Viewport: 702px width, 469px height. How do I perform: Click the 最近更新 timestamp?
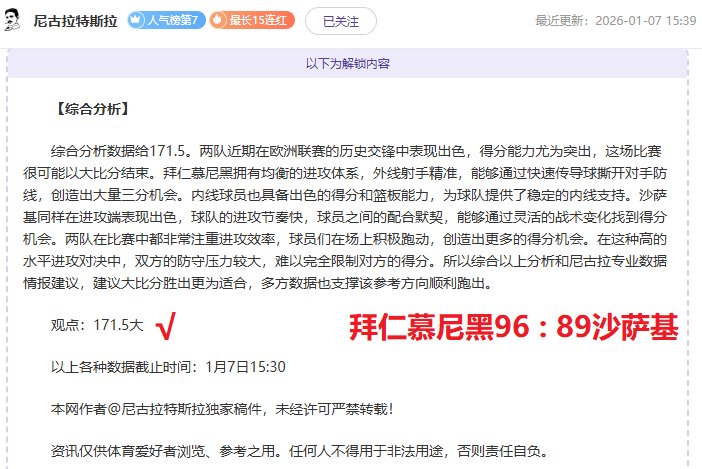[616, 20]
